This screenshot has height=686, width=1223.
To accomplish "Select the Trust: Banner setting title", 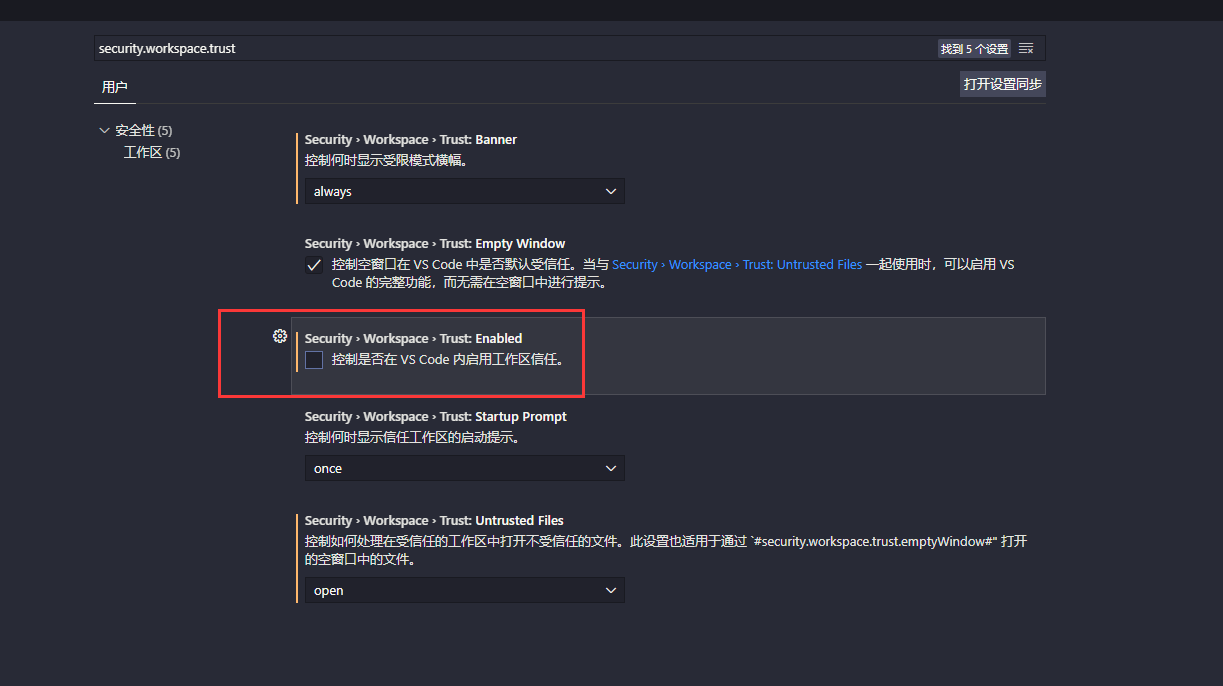I will (409, 139).
